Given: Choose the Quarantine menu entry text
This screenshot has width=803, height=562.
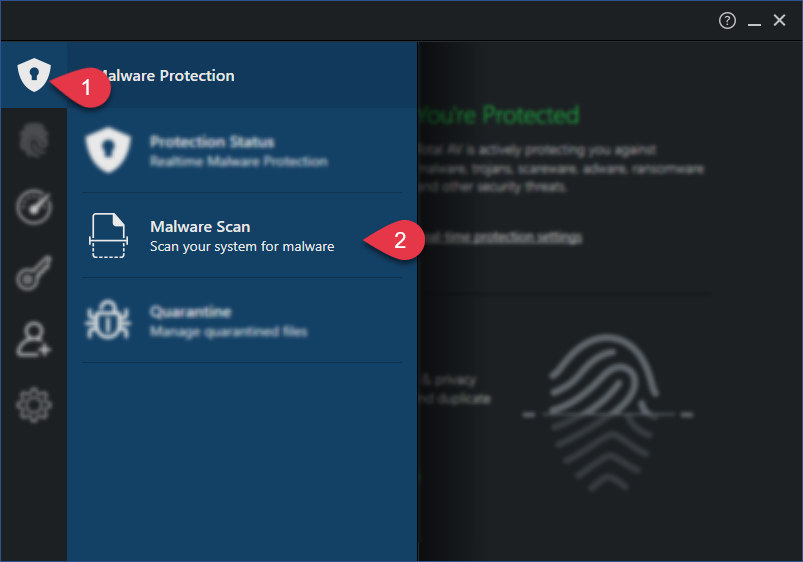Looking at the screenshot, I should click(228, 321).
